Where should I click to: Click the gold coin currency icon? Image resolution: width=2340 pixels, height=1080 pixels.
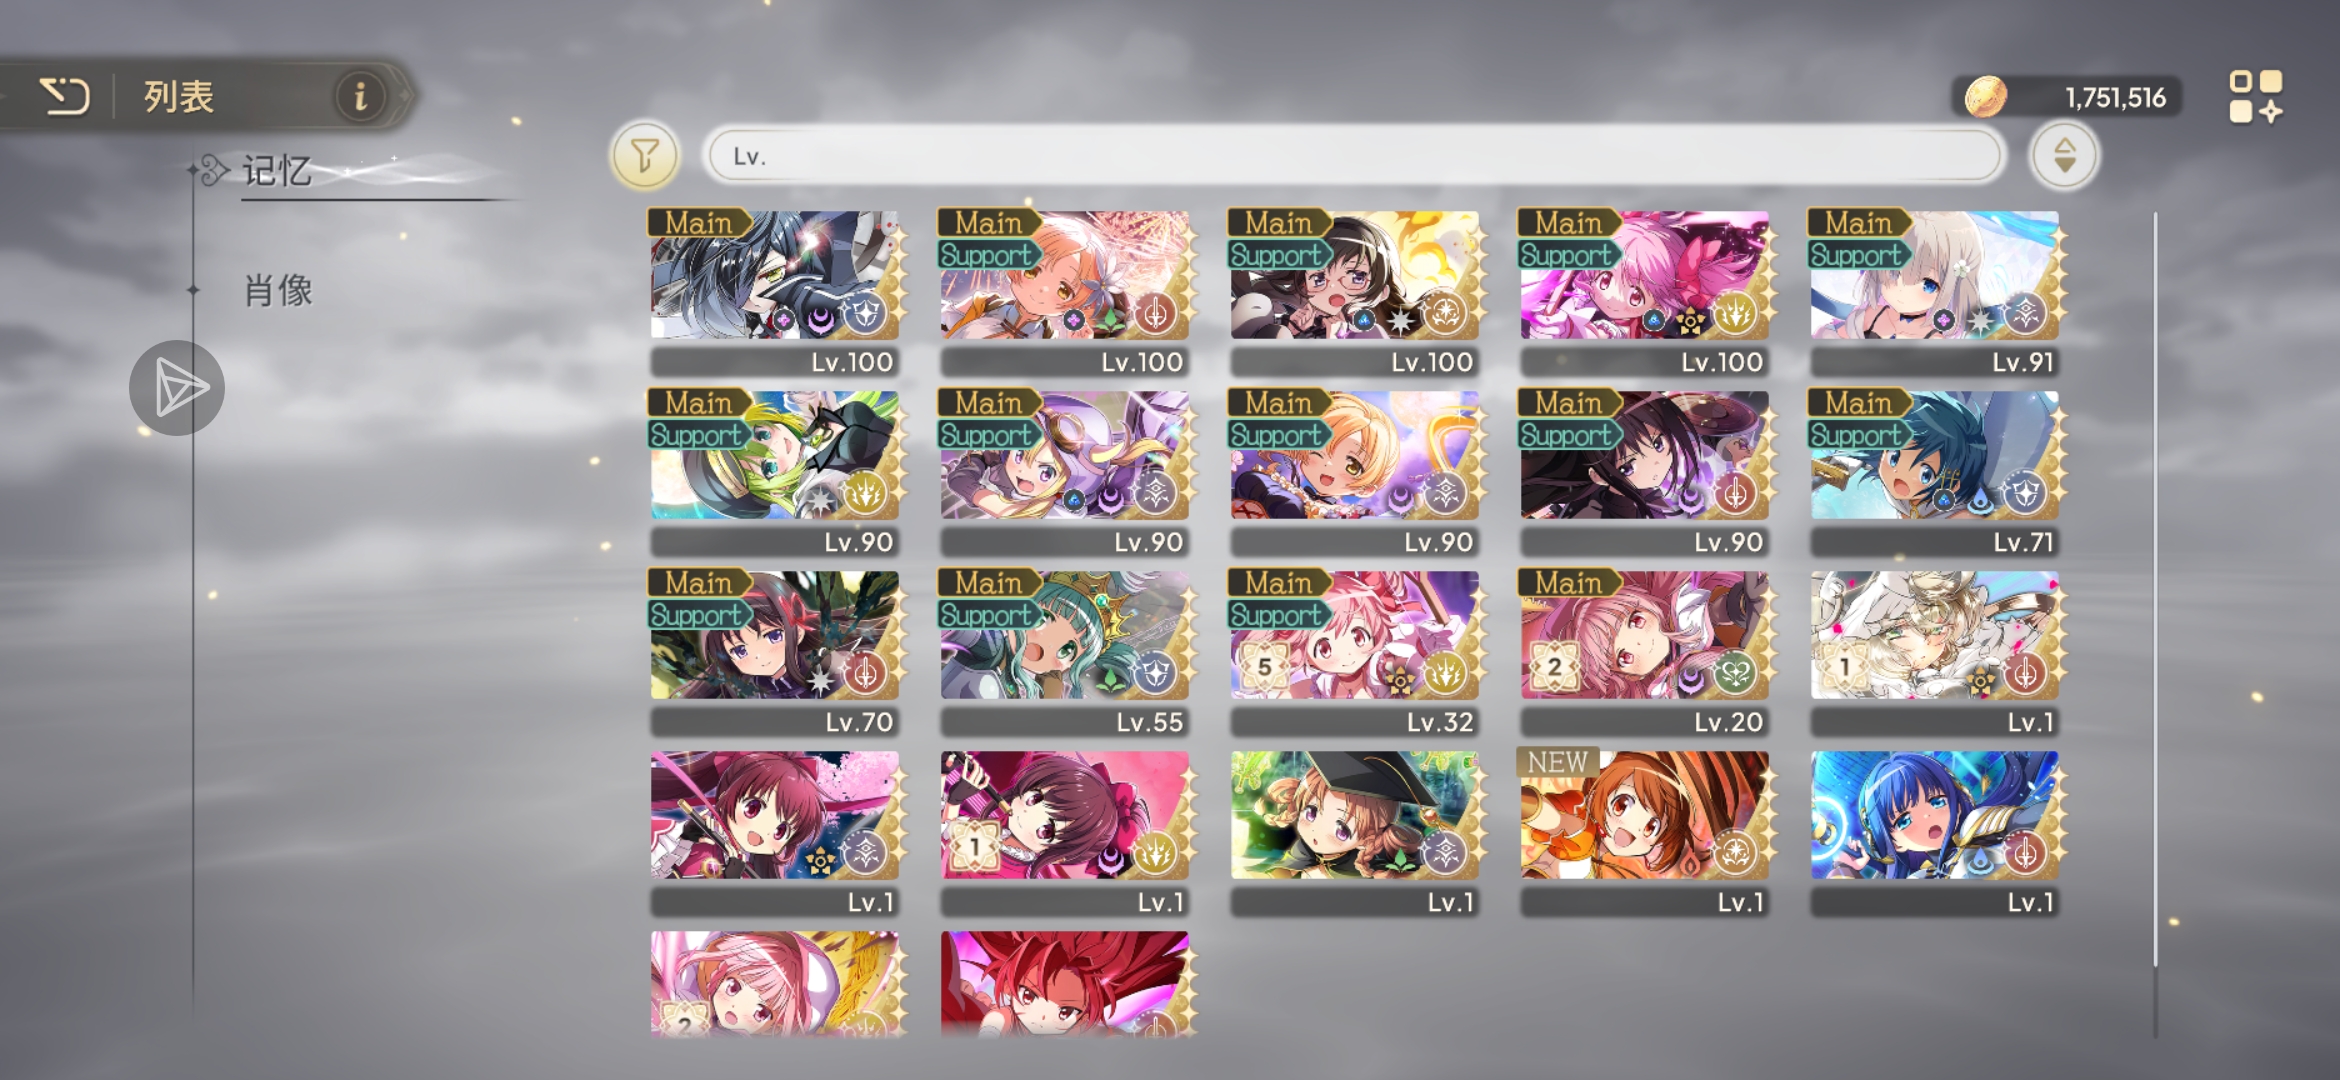(1985, 97)
